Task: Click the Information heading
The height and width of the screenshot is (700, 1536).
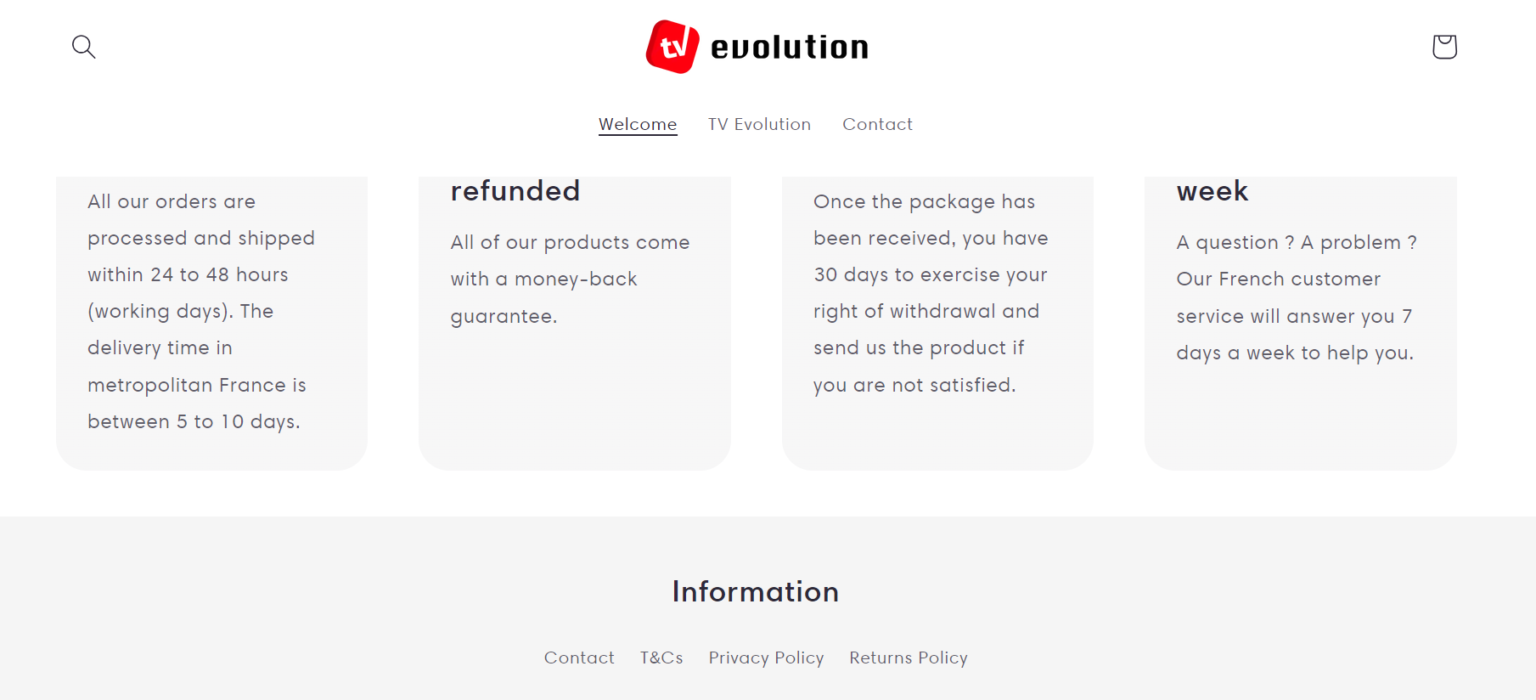Action: (755, 591)
